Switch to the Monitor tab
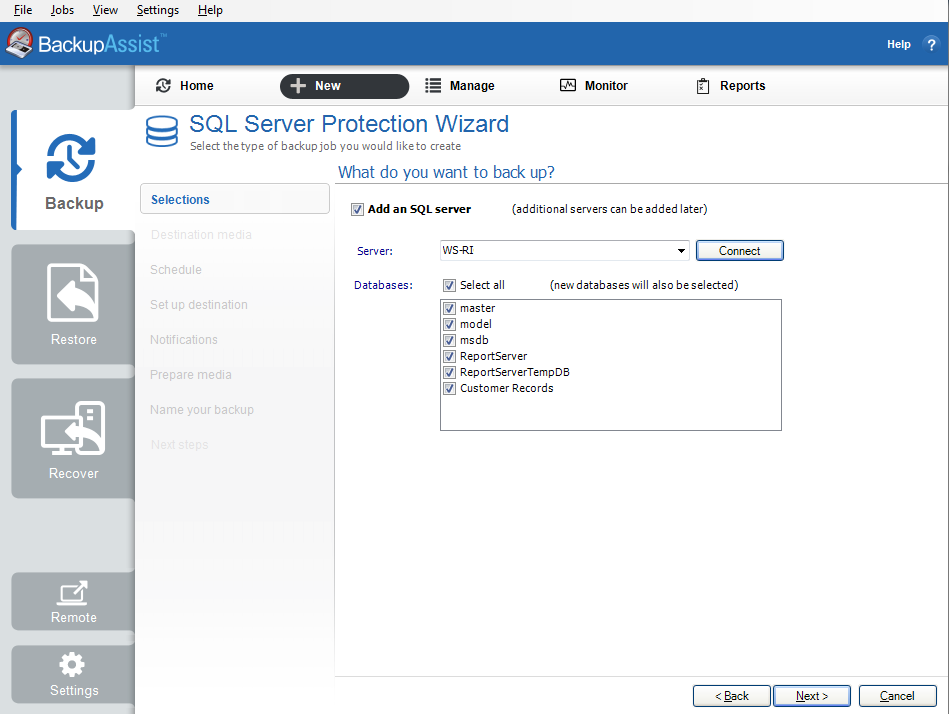This screenshot has height=714, width=949. [594, 86]
